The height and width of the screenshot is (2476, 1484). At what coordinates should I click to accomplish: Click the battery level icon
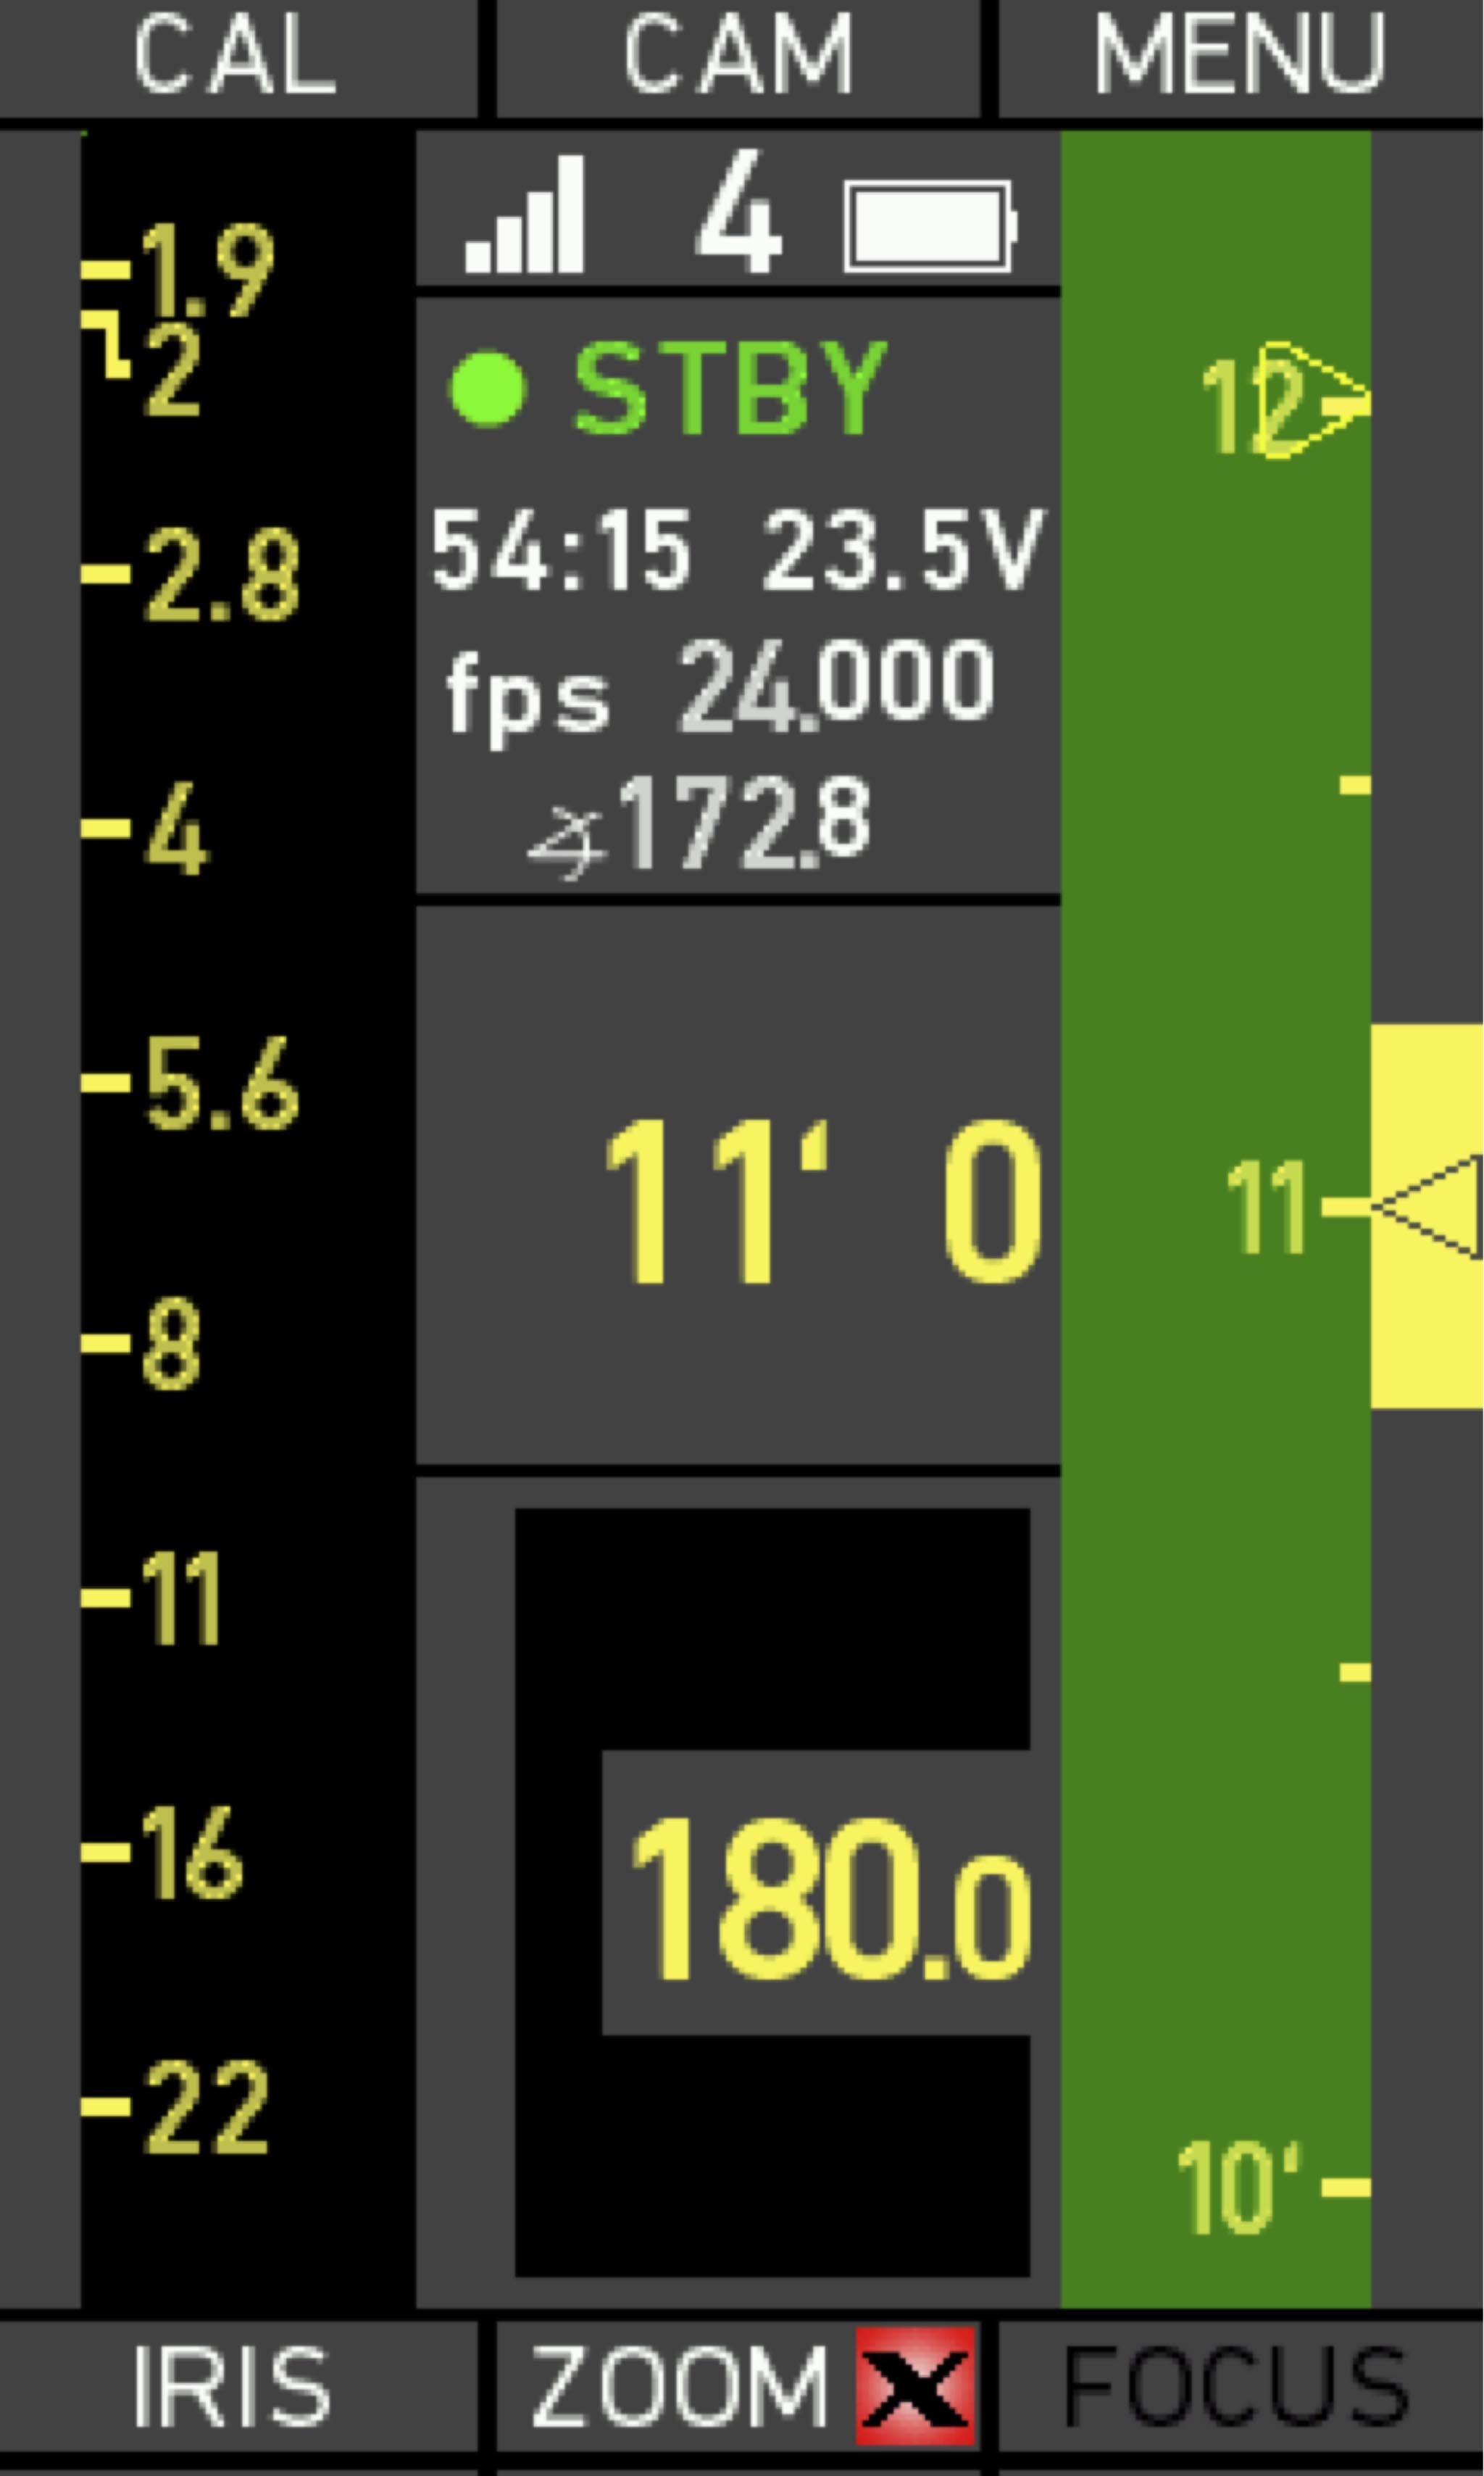(x=931, y=227)
